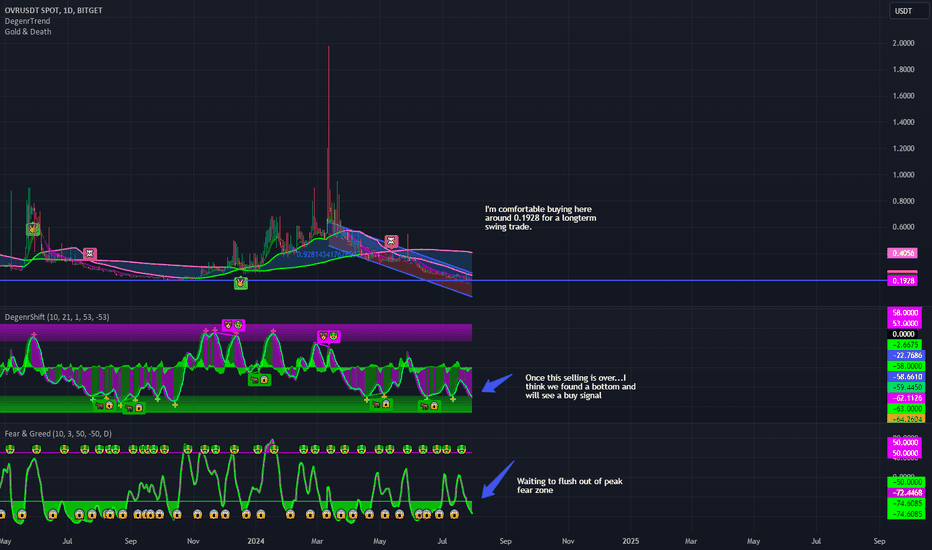Select the golden cross badge below the blue 0.1928 line
Screen dimensions: 932x550
point(240,282)
